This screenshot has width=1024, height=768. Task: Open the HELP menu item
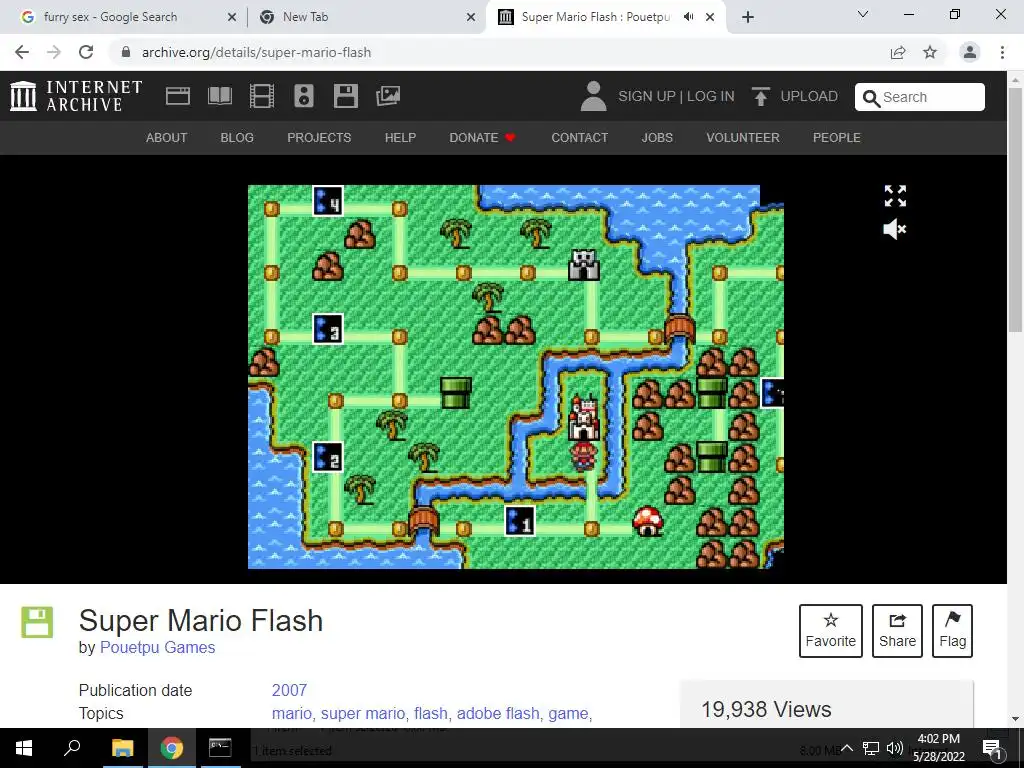[400, 138]
